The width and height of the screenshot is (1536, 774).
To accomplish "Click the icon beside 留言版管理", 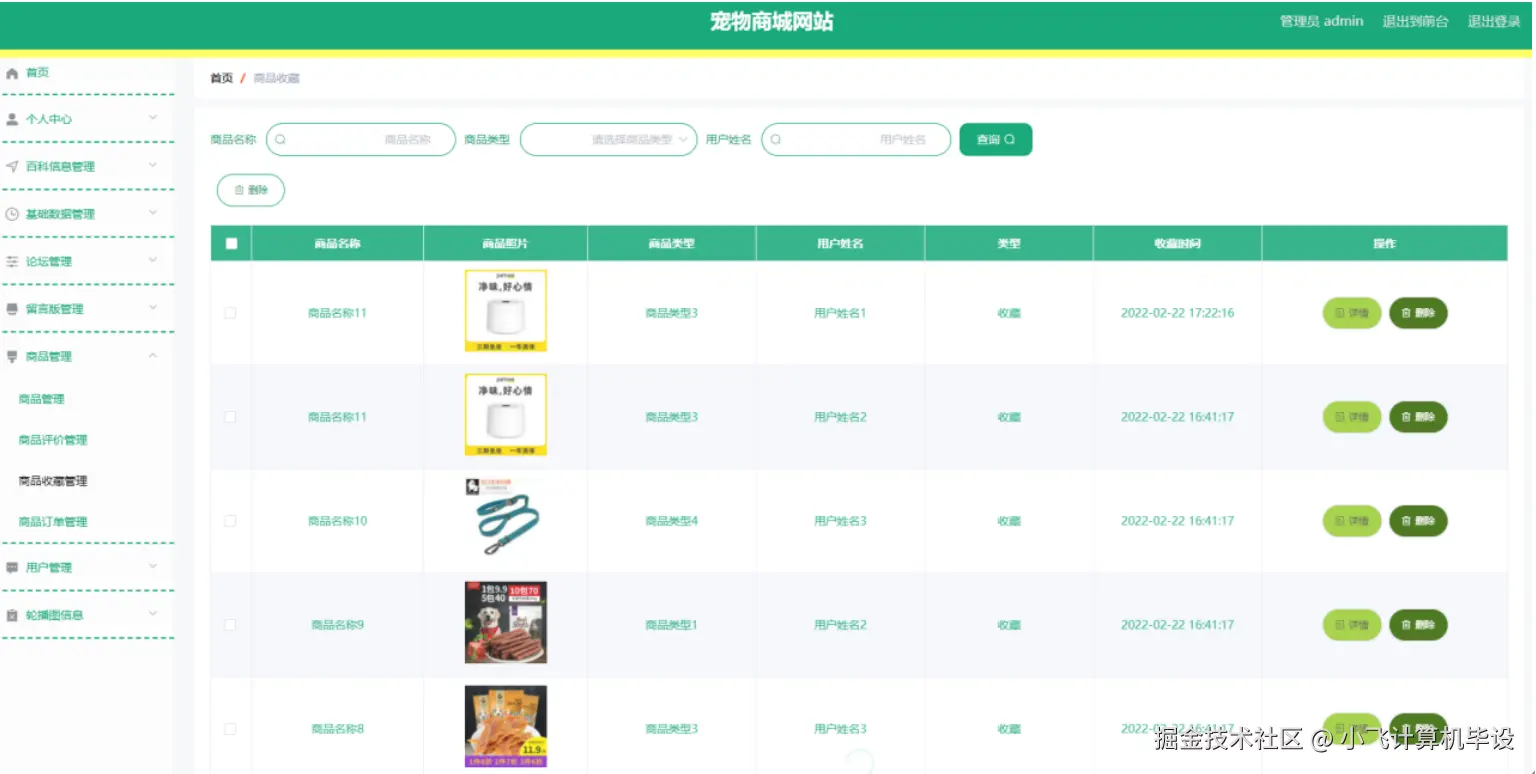I will pos(12,309).
